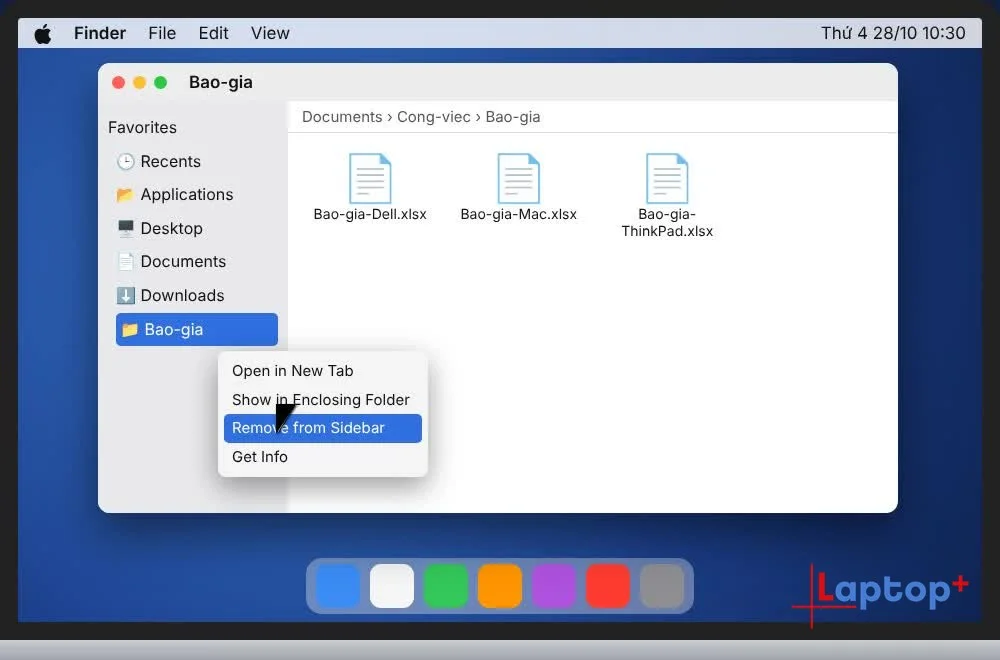Click the Desktop monitor icon
The width and height of the screenshot is (1000, 660).
coord(126,228)
